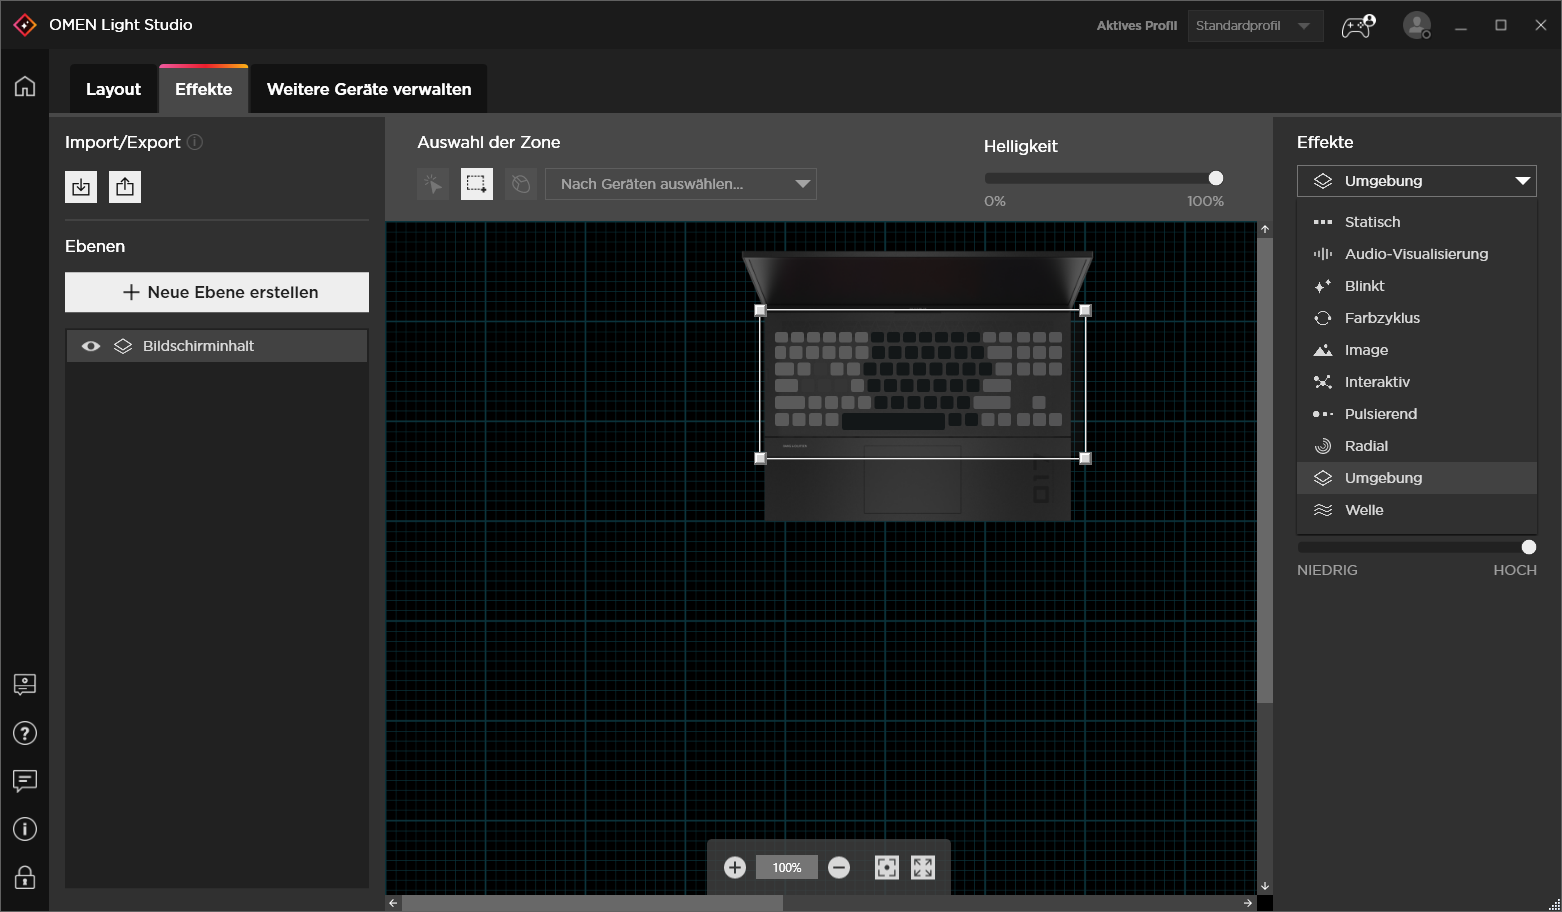
Task: Click the 100% zoom level field
Action: point(787,868)
